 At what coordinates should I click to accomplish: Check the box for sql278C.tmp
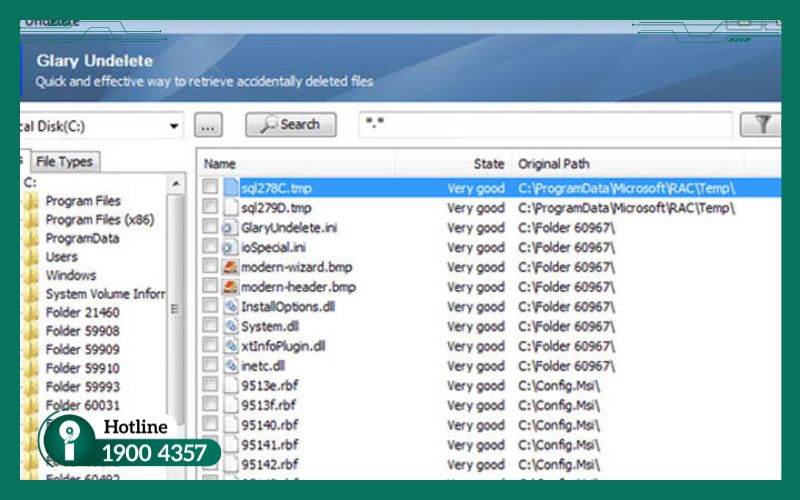210,188
